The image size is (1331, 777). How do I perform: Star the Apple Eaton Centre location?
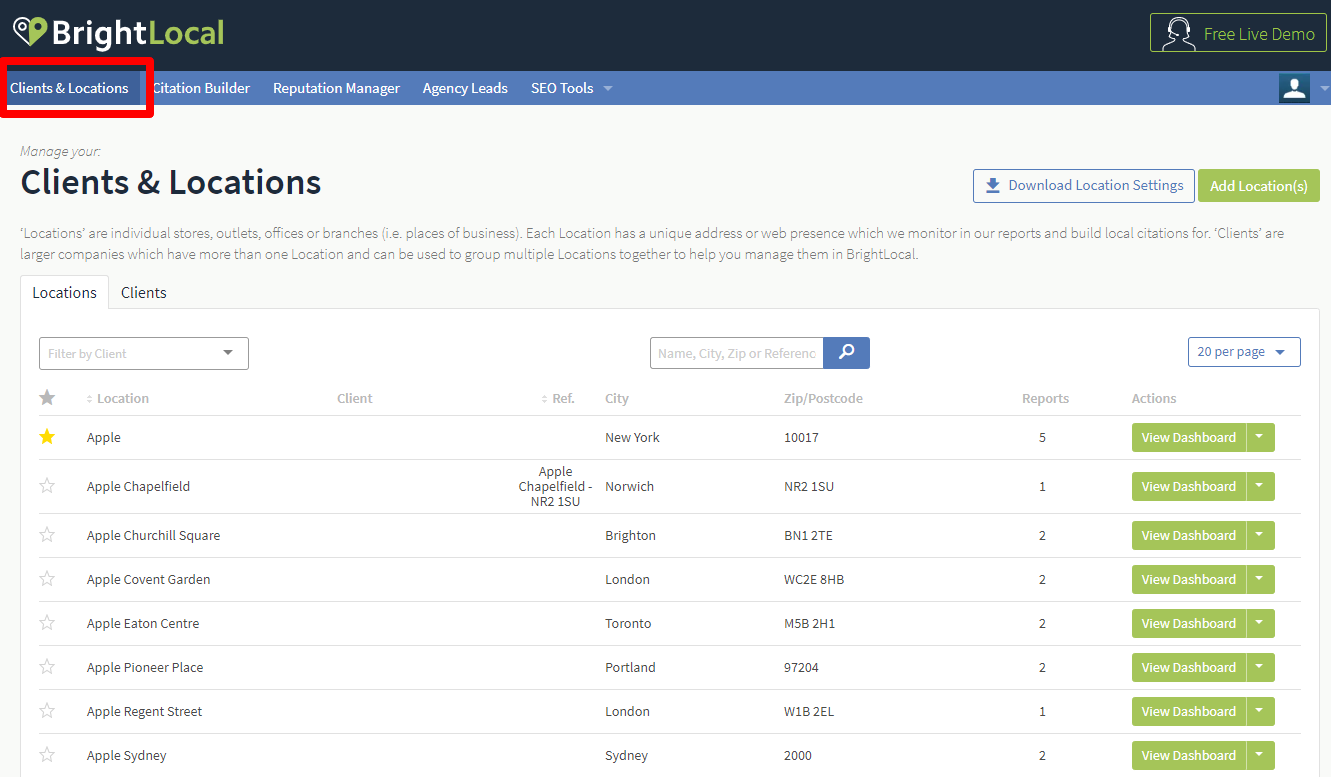pos(47,623)
